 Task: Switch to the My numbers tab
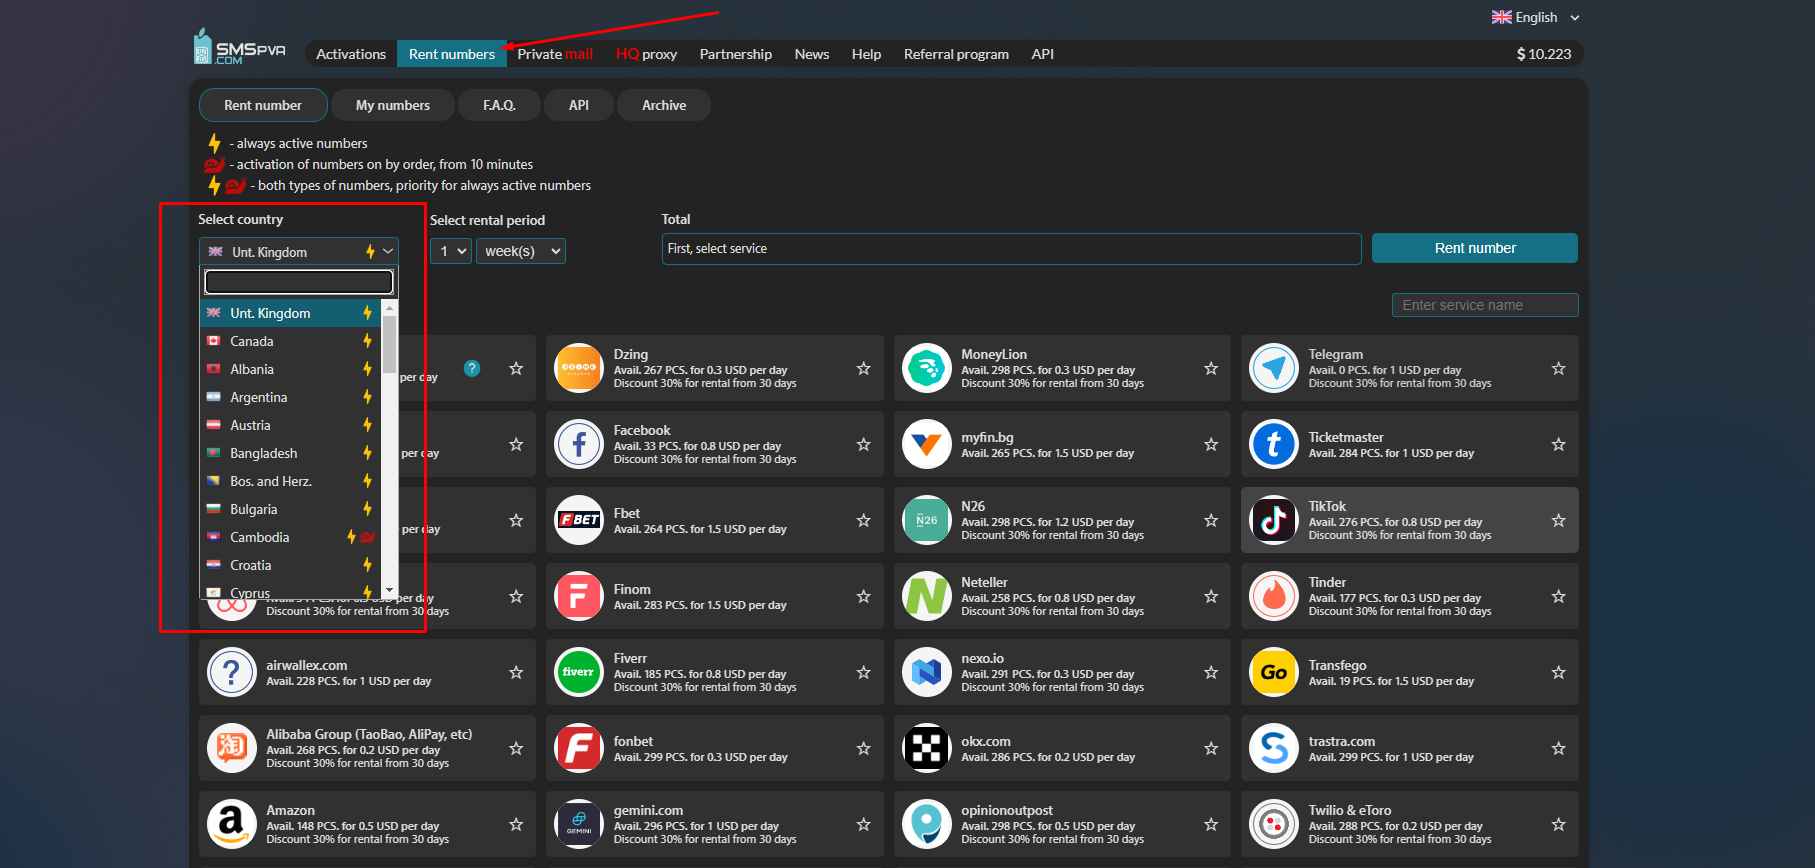point(393,105)
